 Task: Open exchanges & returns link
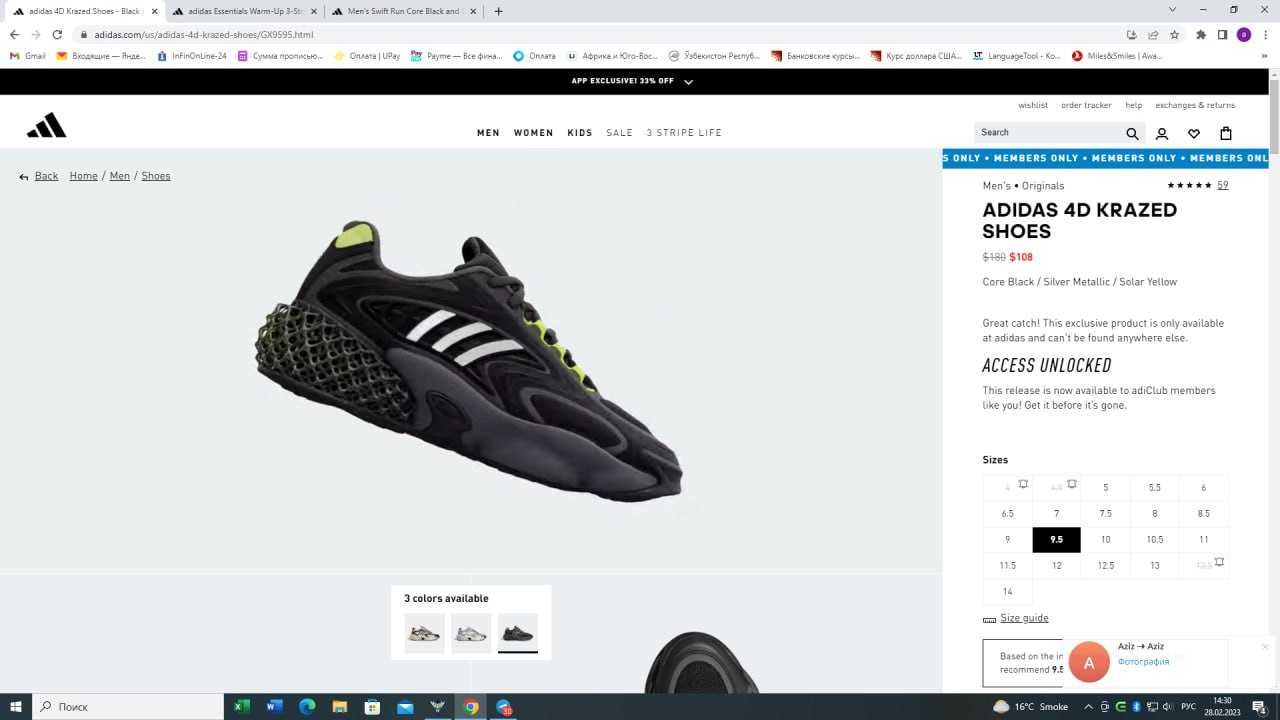click(1195, 105)
